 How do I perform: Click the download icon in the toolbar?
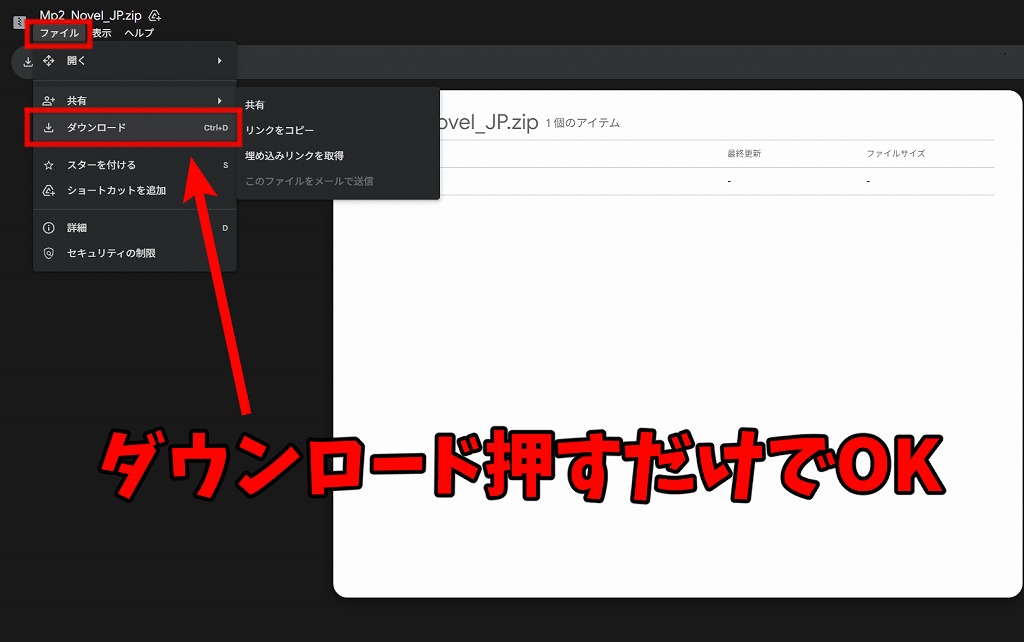pyautogui.click(x=28, y=62)
